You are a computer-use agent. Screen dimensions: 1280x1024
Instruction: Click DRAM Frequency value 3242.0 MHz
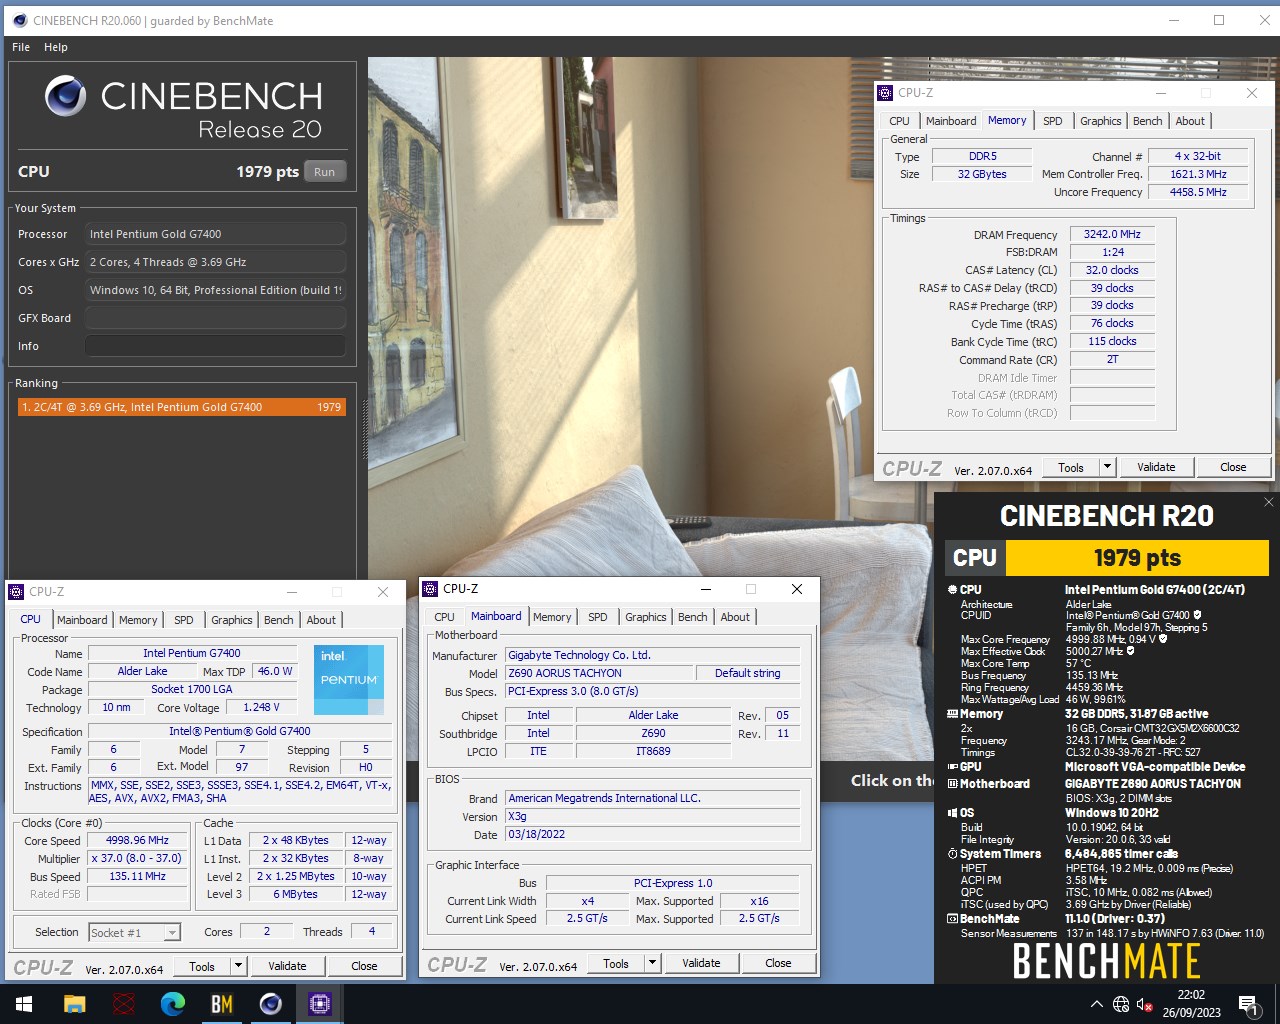1112,234
